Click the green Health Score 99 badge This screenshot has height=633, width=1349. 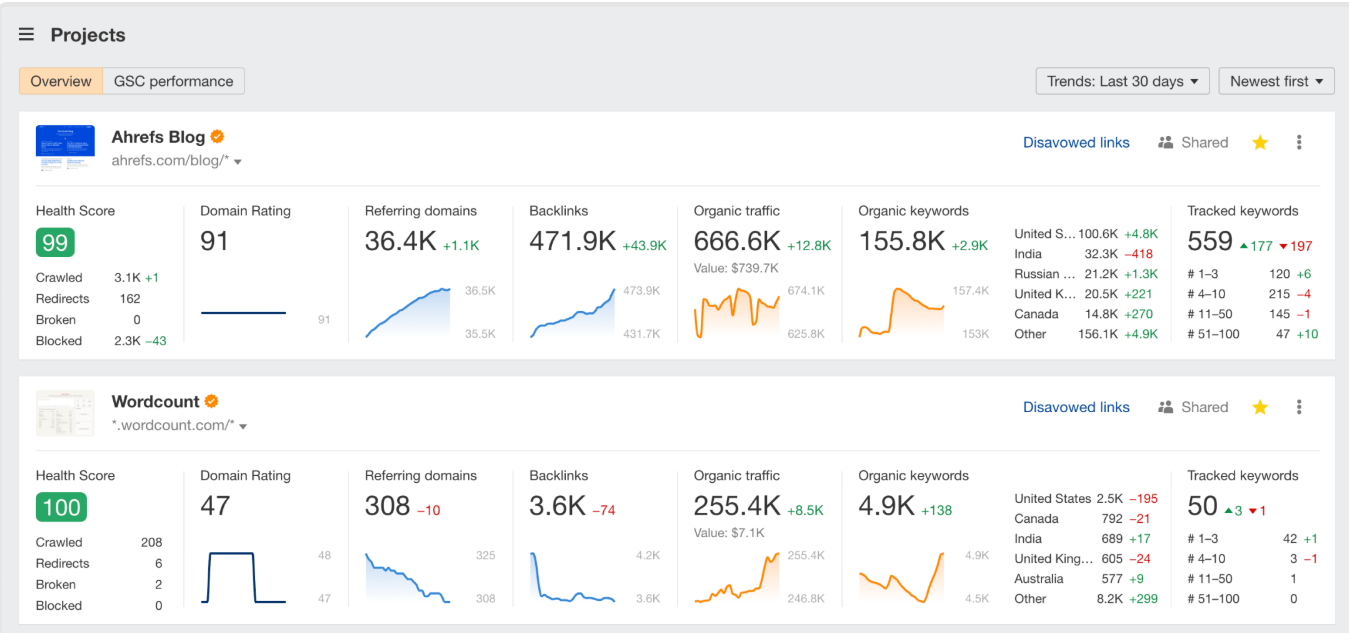pyautogui.click(x=55, y=243)
